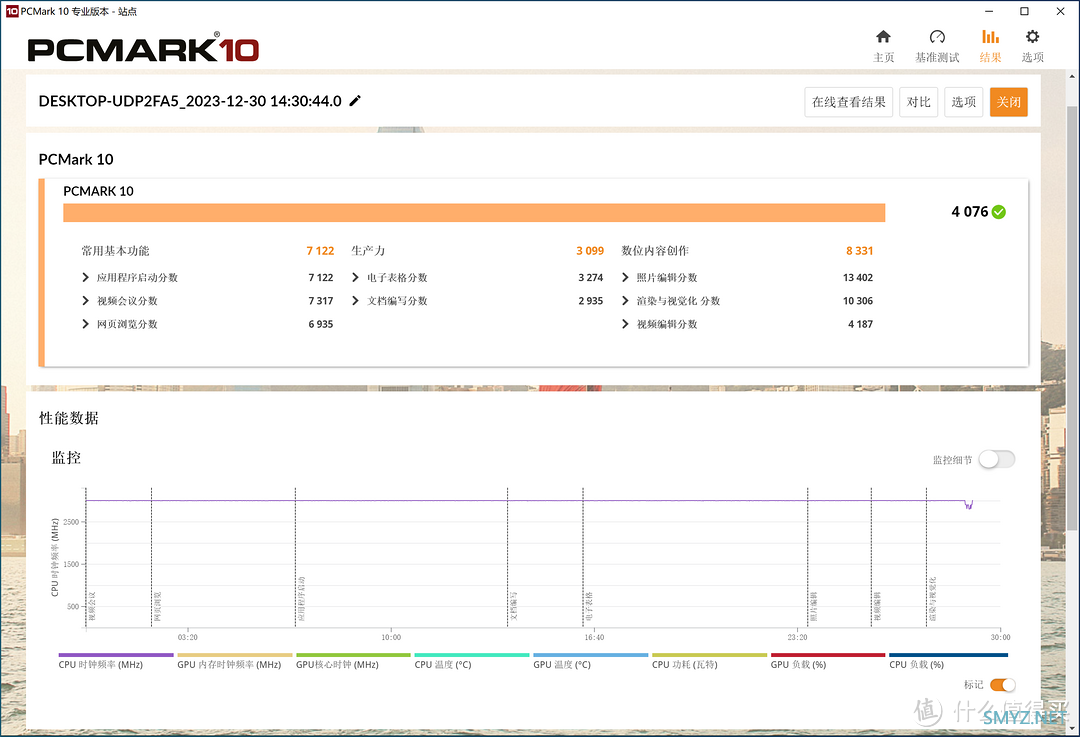
Task: Click the 常用基本功能 score 7 122 in orange
Action: point(320,251)
